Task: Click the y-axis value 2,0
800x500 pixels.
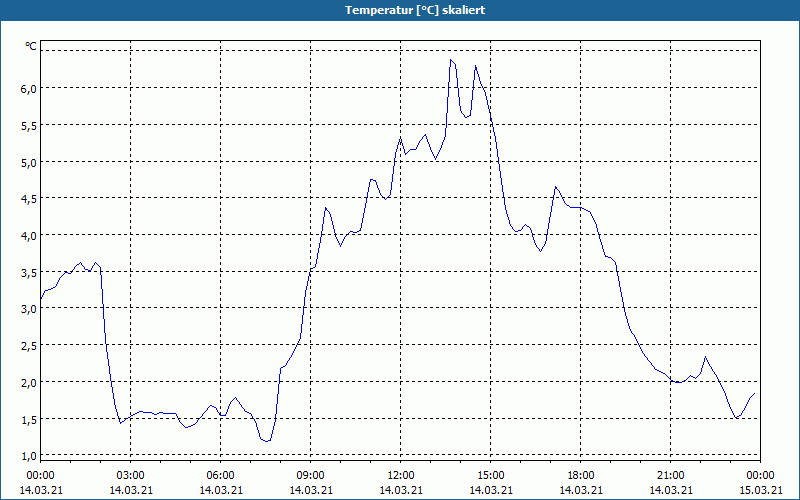Action: (29, 382)
